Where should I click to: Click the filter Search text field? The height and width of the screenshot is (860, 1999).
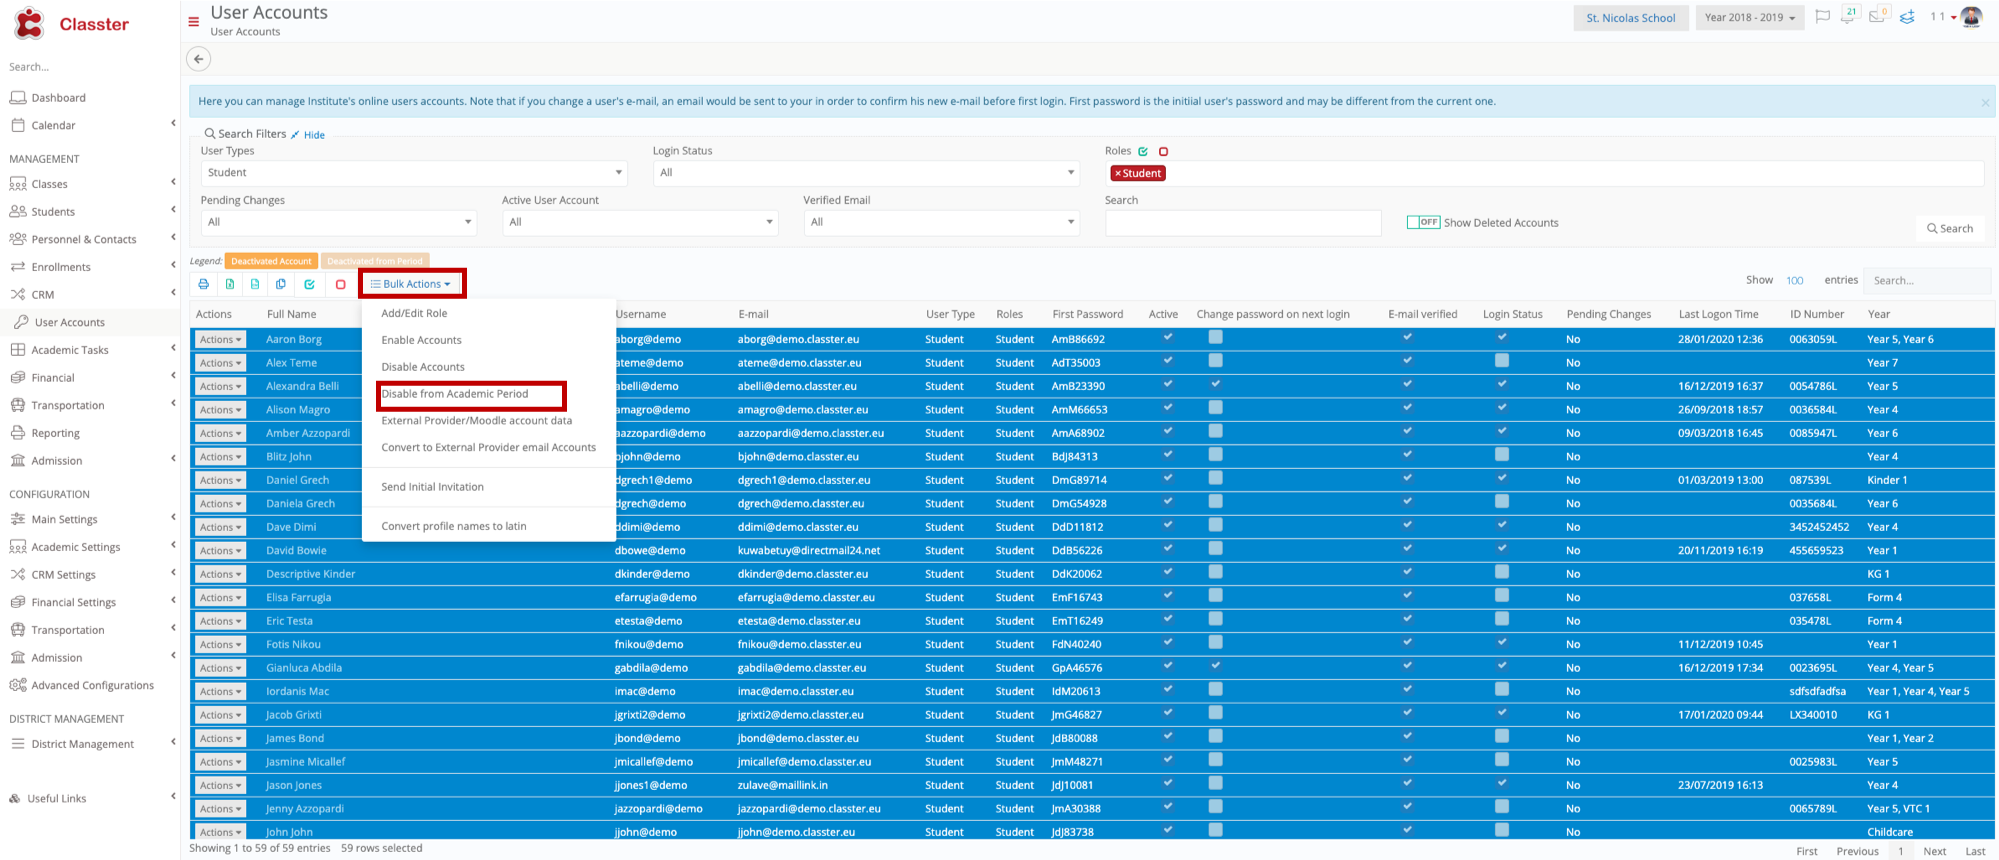pyautogui.click(x=1243, y=223)
